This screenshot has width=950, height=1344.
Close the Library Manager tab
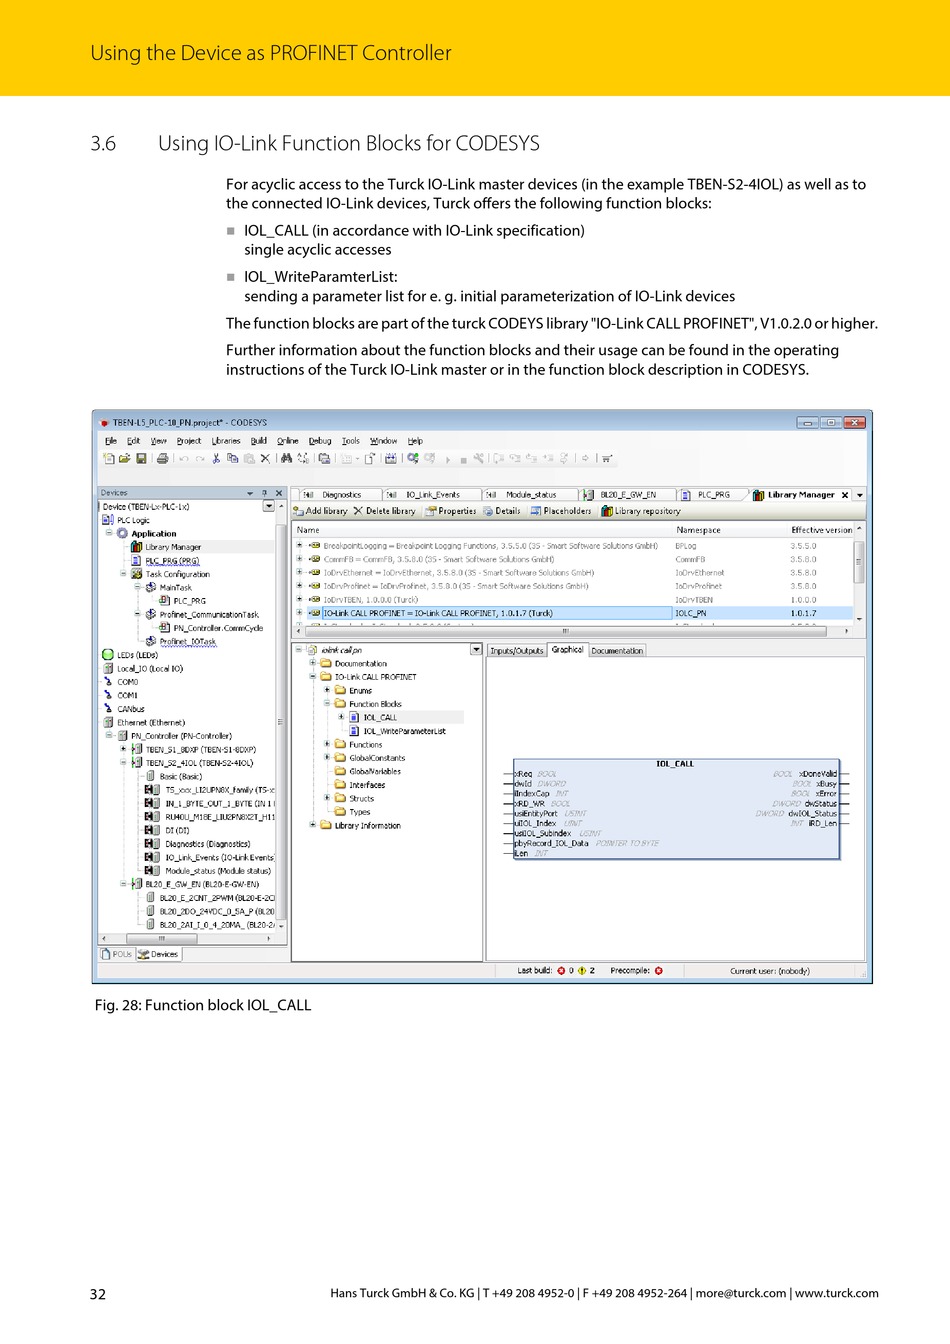click(844, 495)
